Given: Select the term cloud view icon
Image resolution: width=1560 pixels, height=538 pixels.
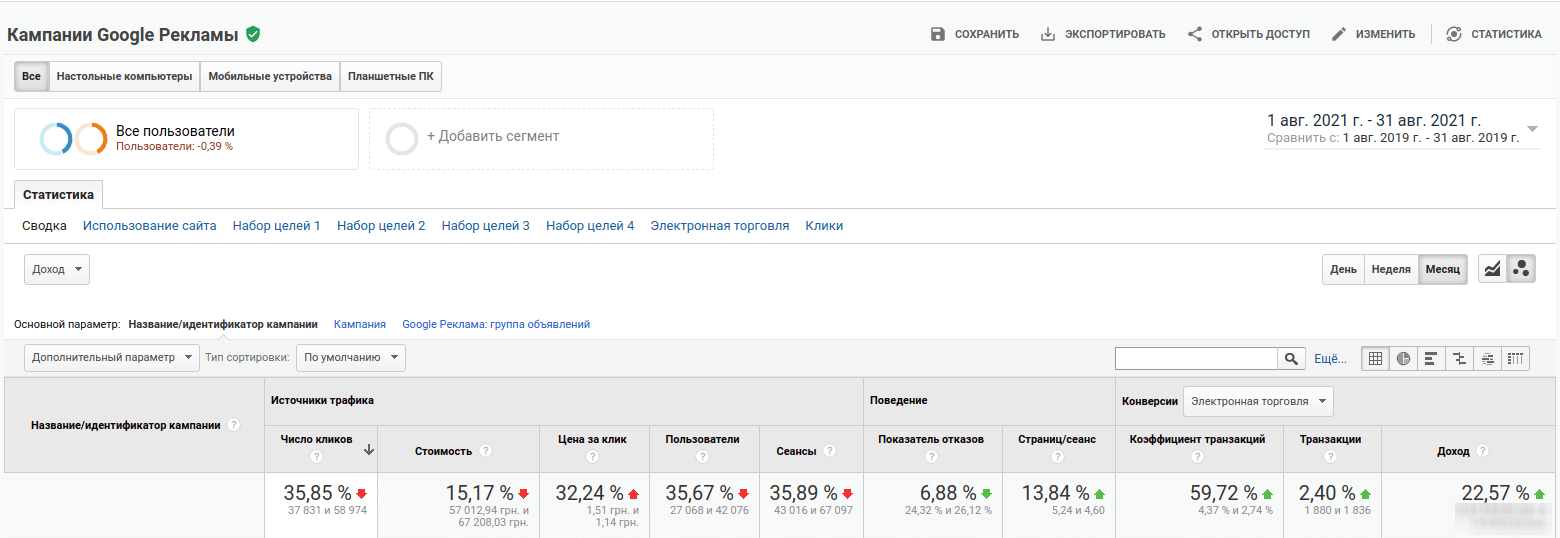Looking at the screenshot, I should (x=1487, y=359).
